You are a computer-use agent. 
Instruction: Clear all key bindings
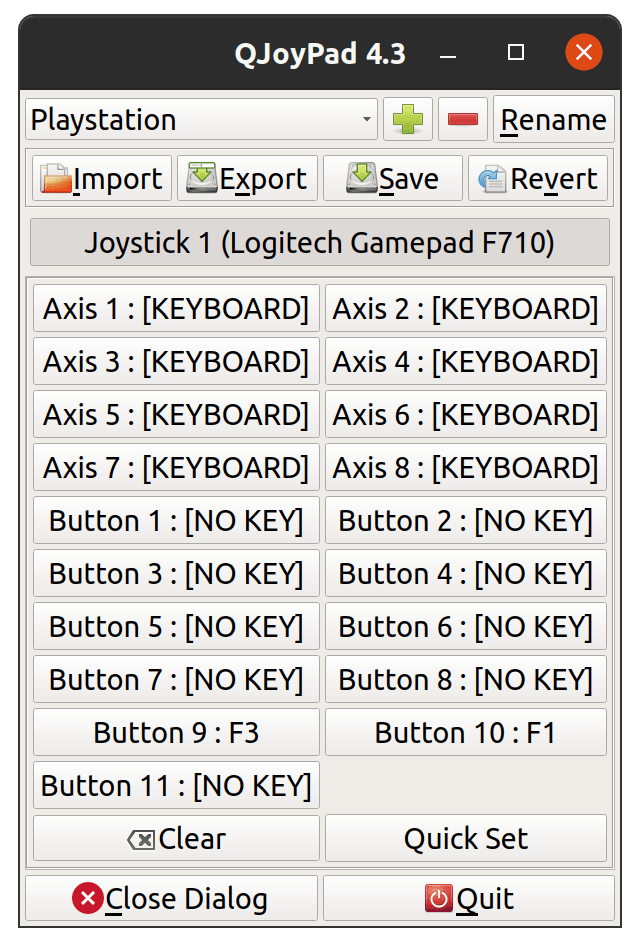[176, 838]
